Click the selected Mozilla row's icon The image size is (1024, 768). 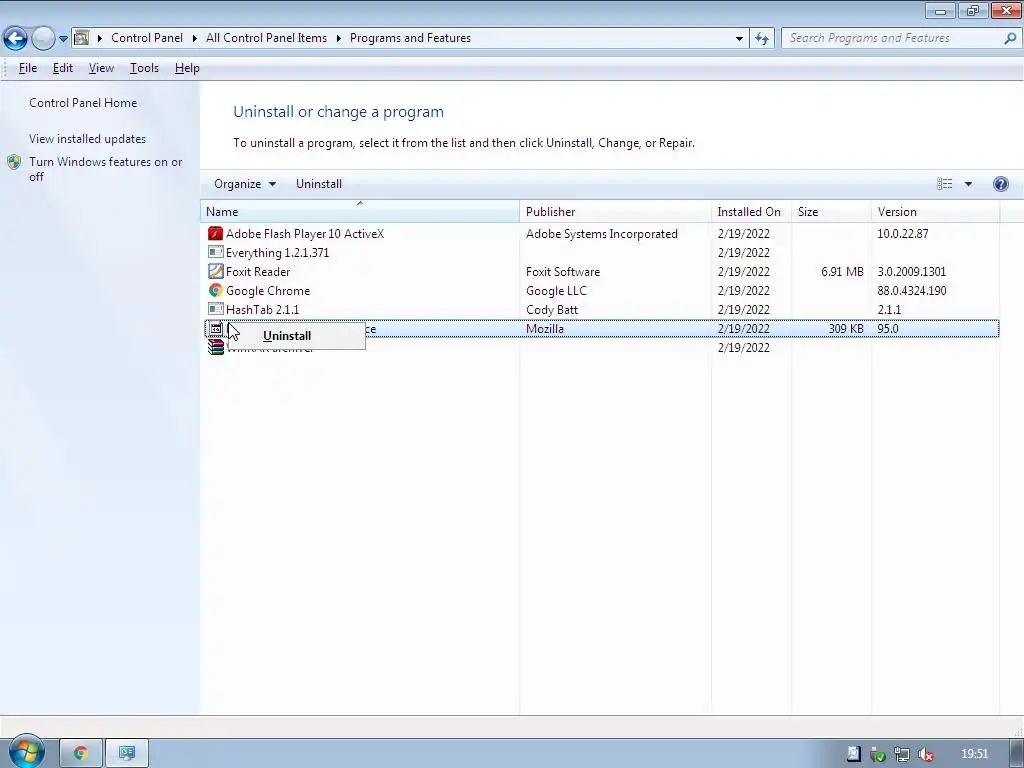[x=216, y=328]
